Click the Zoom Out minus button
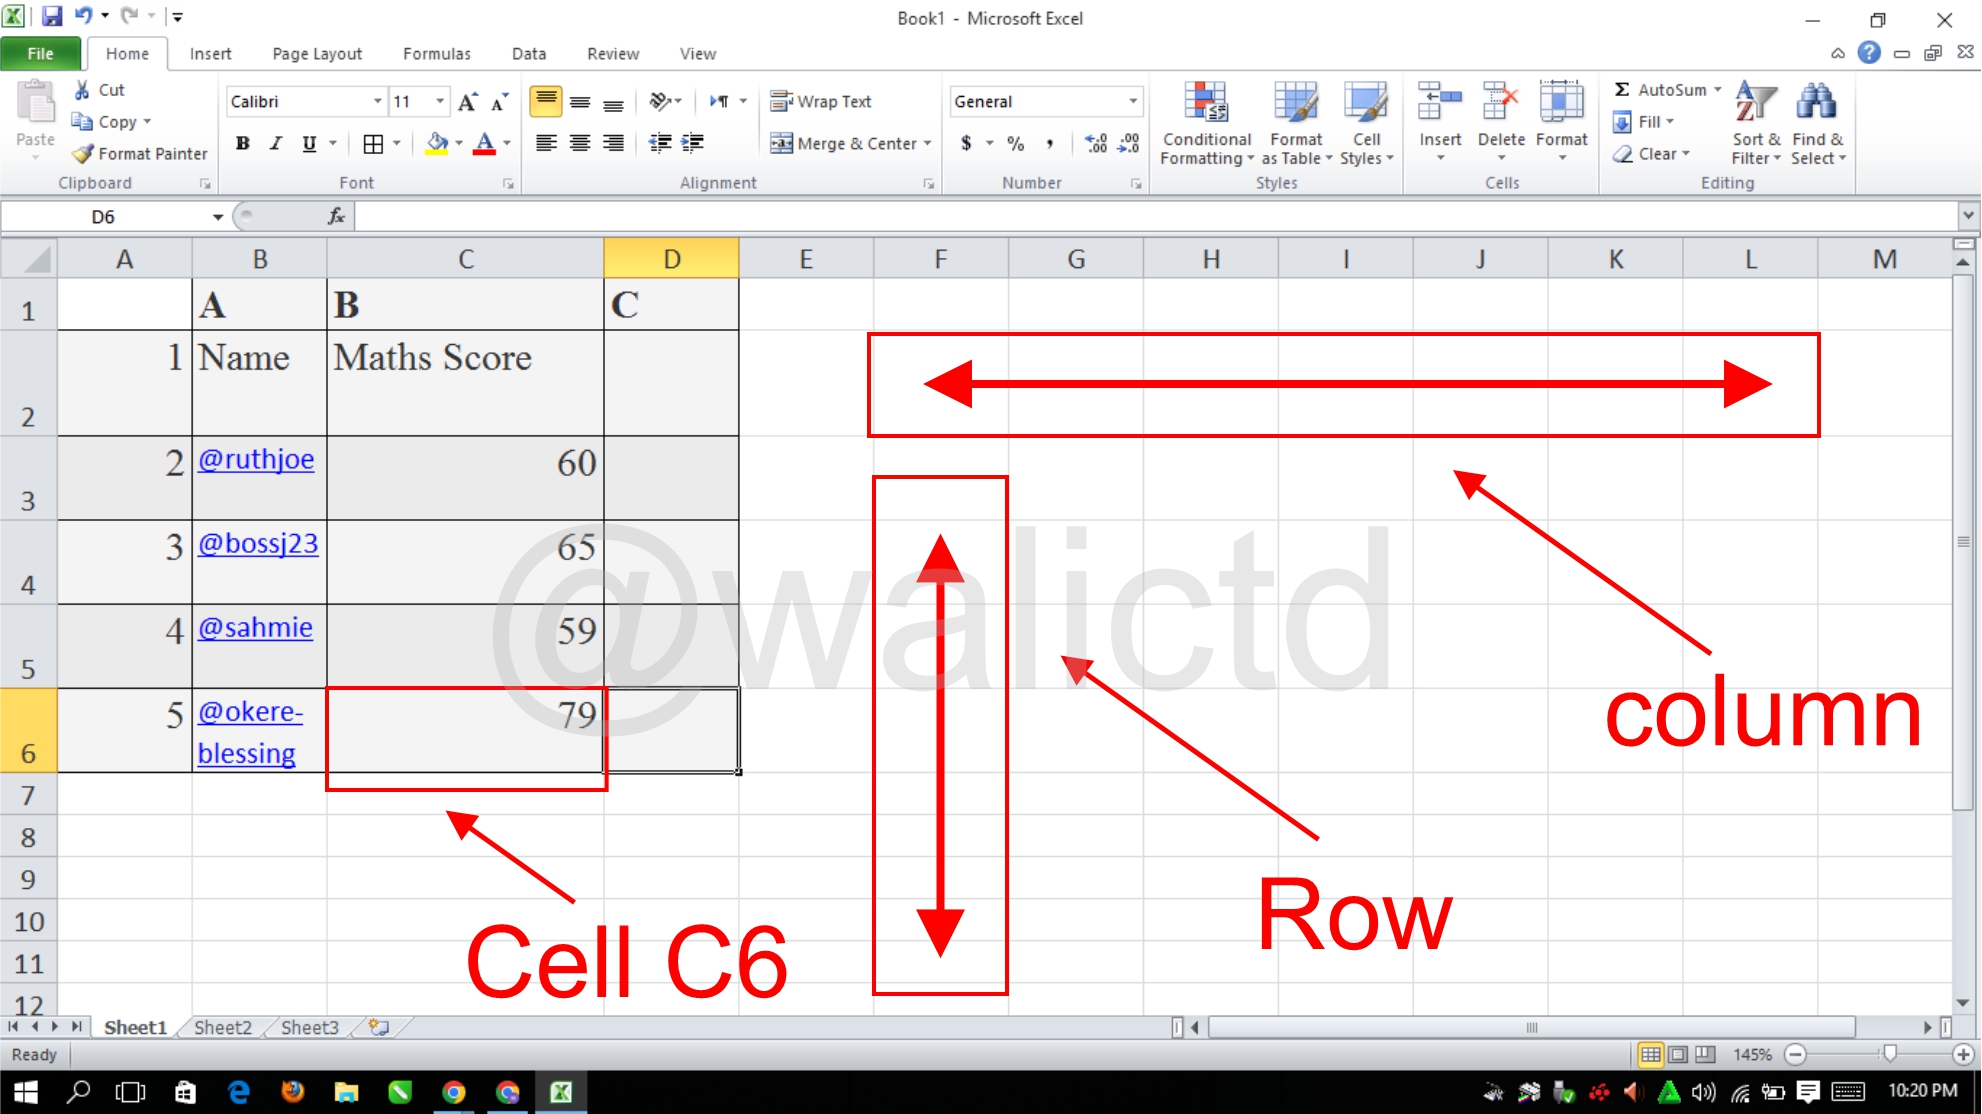This screenshot has height=1114, width=1982. 1795,1054
